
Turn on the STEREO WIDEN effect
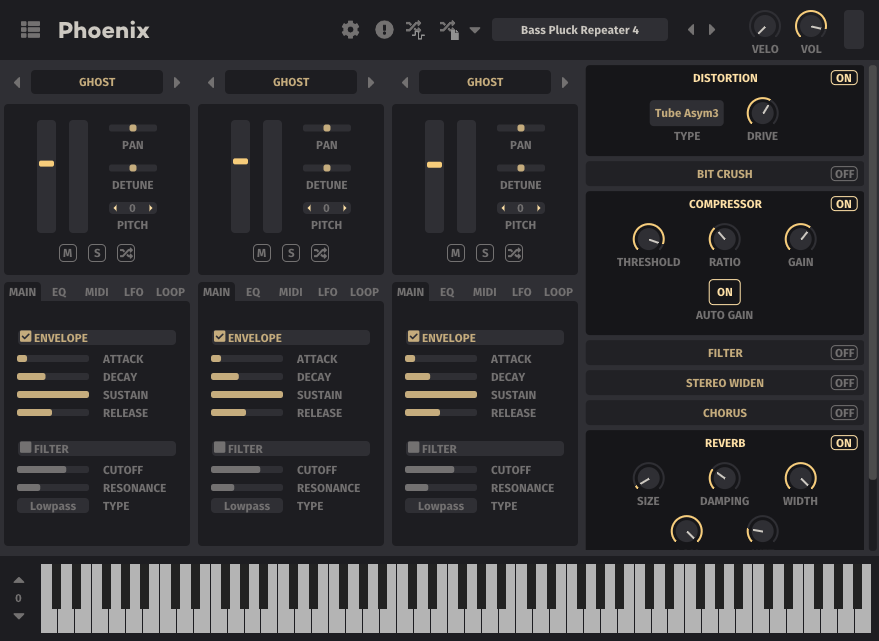(x=844, y=383)
